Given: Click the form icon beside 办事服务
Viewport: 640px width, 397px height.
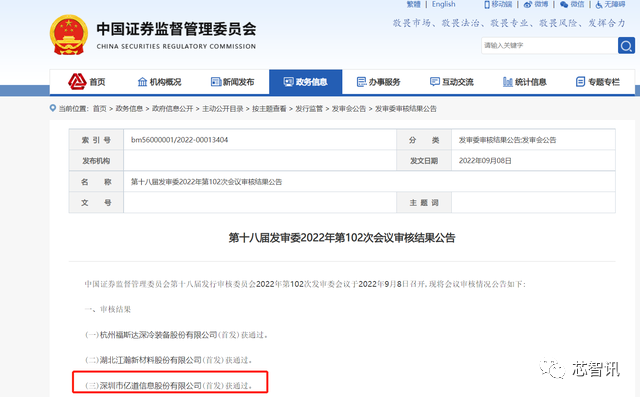Looking at the screenshot, I should (x=361, y=82).
